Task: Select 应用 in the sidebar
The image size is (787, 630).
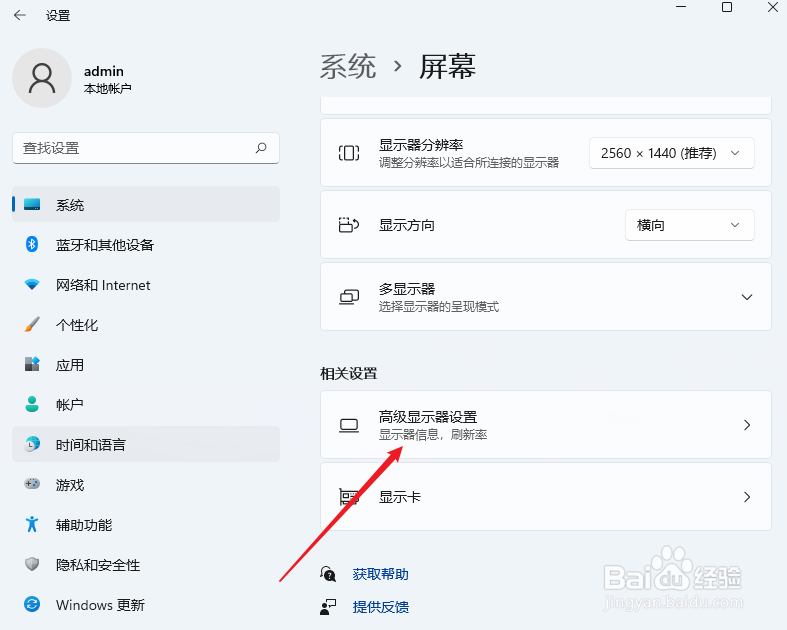Action: pos(146,364)
